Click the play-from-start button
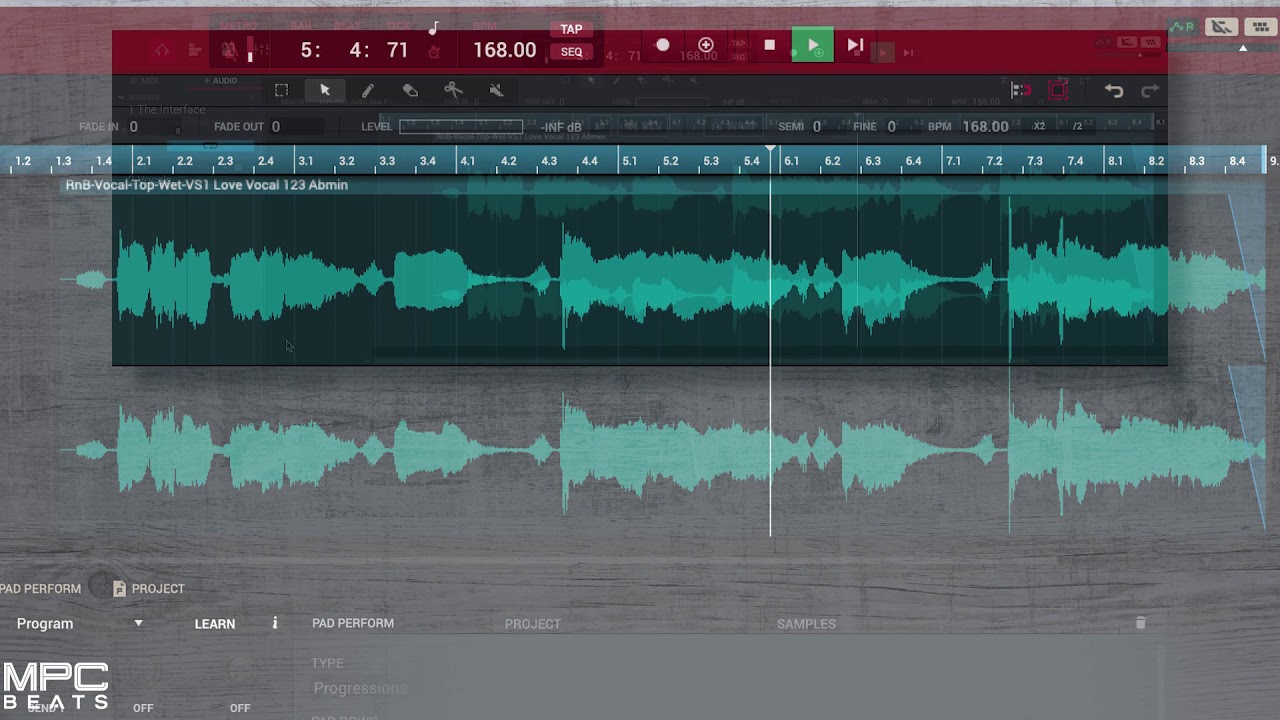Viewport: 1280px width, 720px height. pos(855,45)
